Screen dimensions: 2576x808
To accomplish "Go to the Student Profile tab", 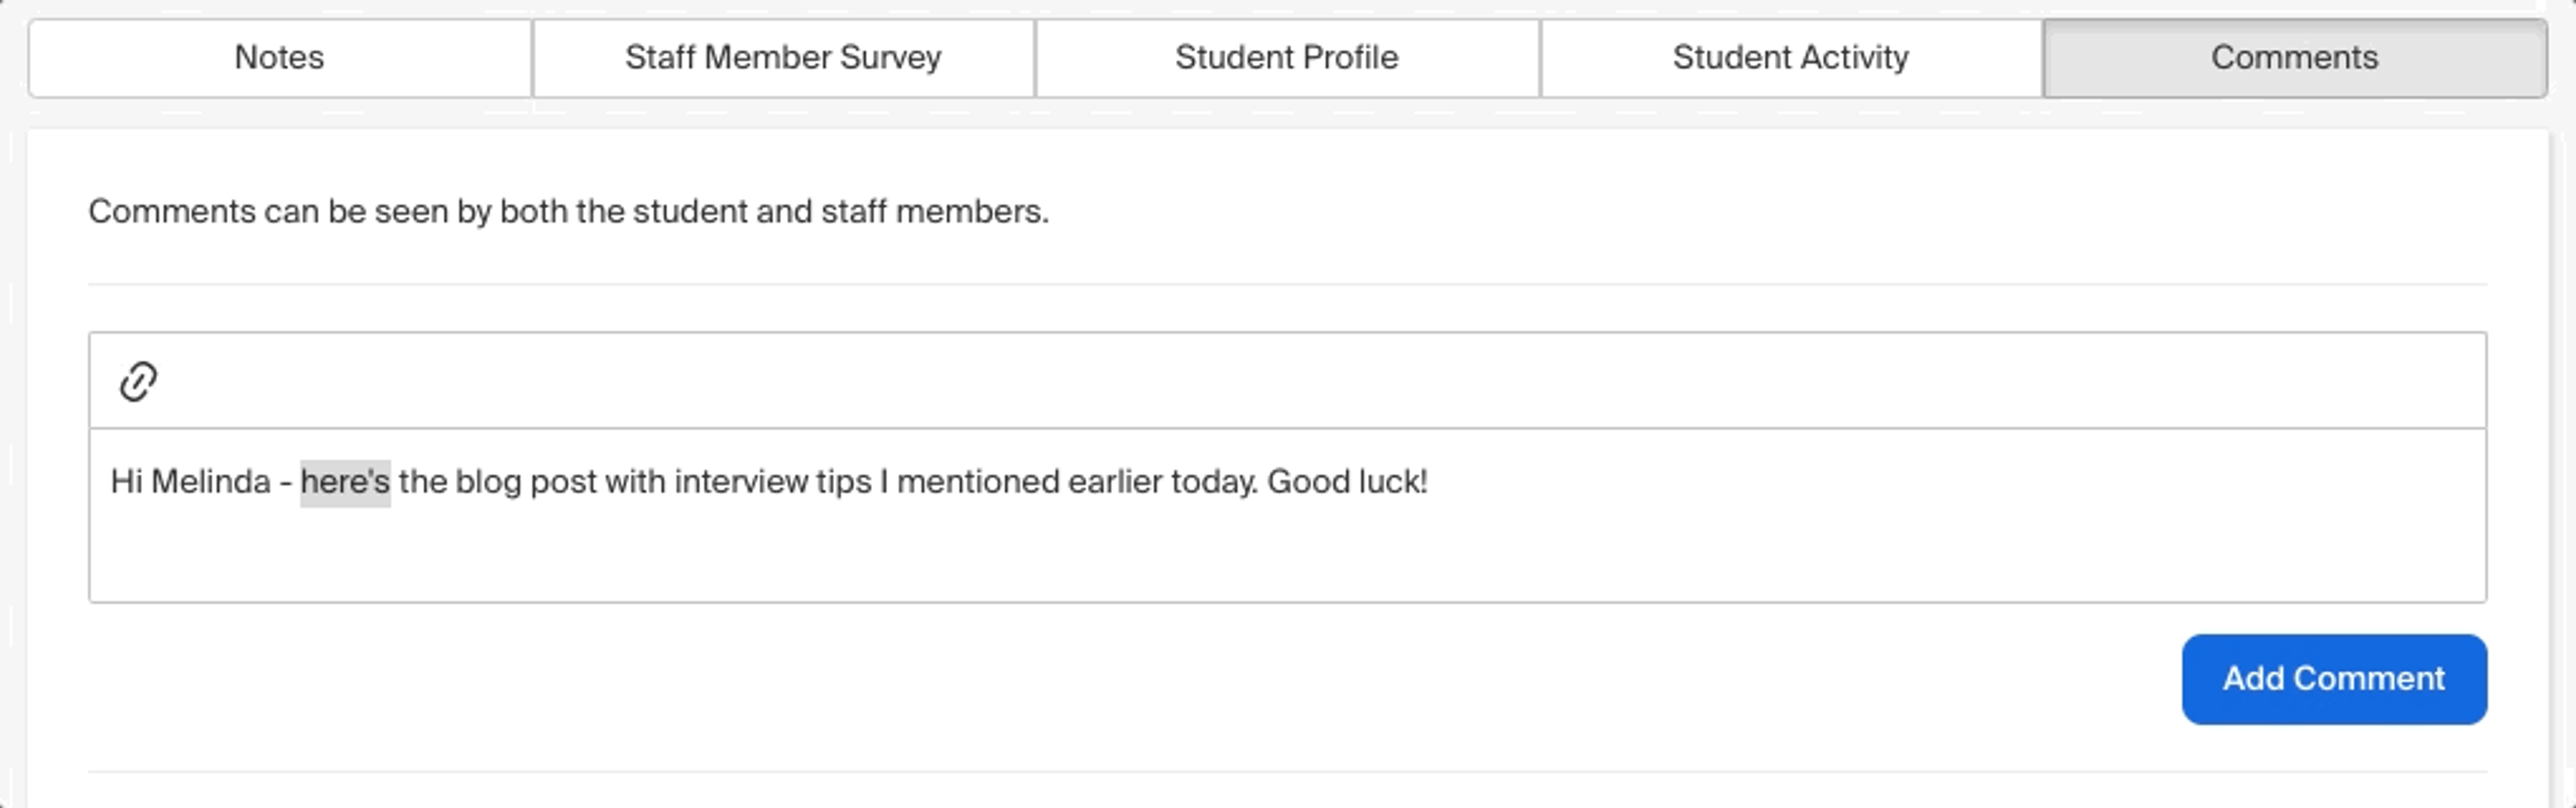I will [x=1286, y=58].
